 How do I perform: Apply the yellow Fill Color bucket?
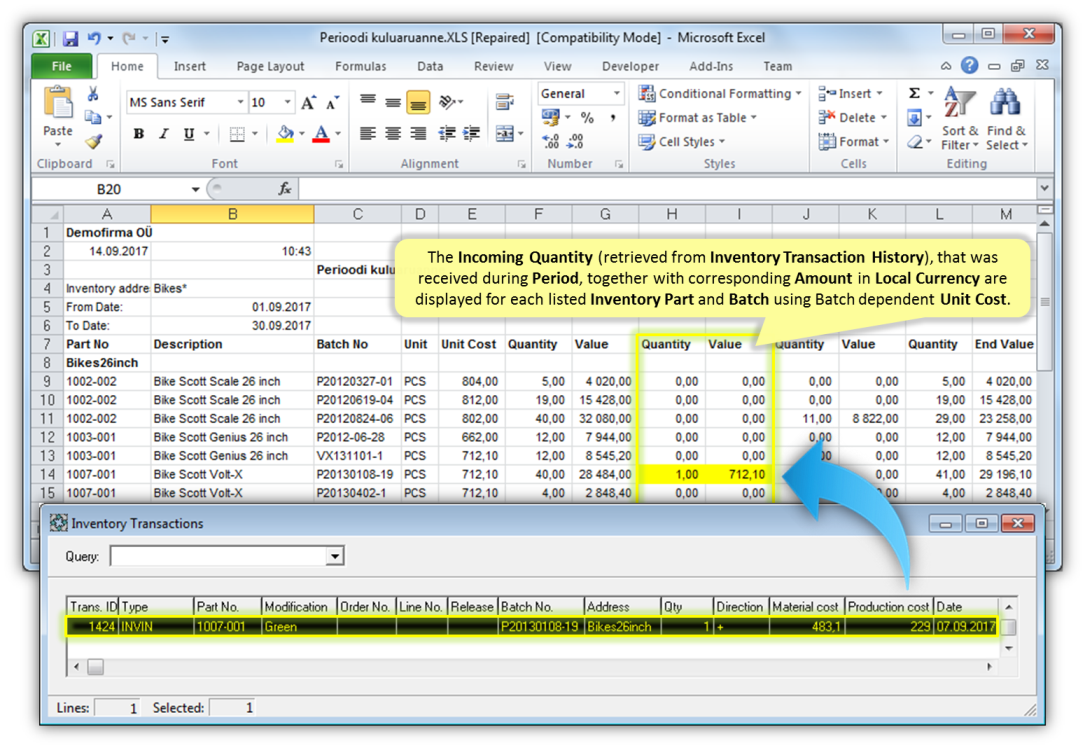point(285,134)
